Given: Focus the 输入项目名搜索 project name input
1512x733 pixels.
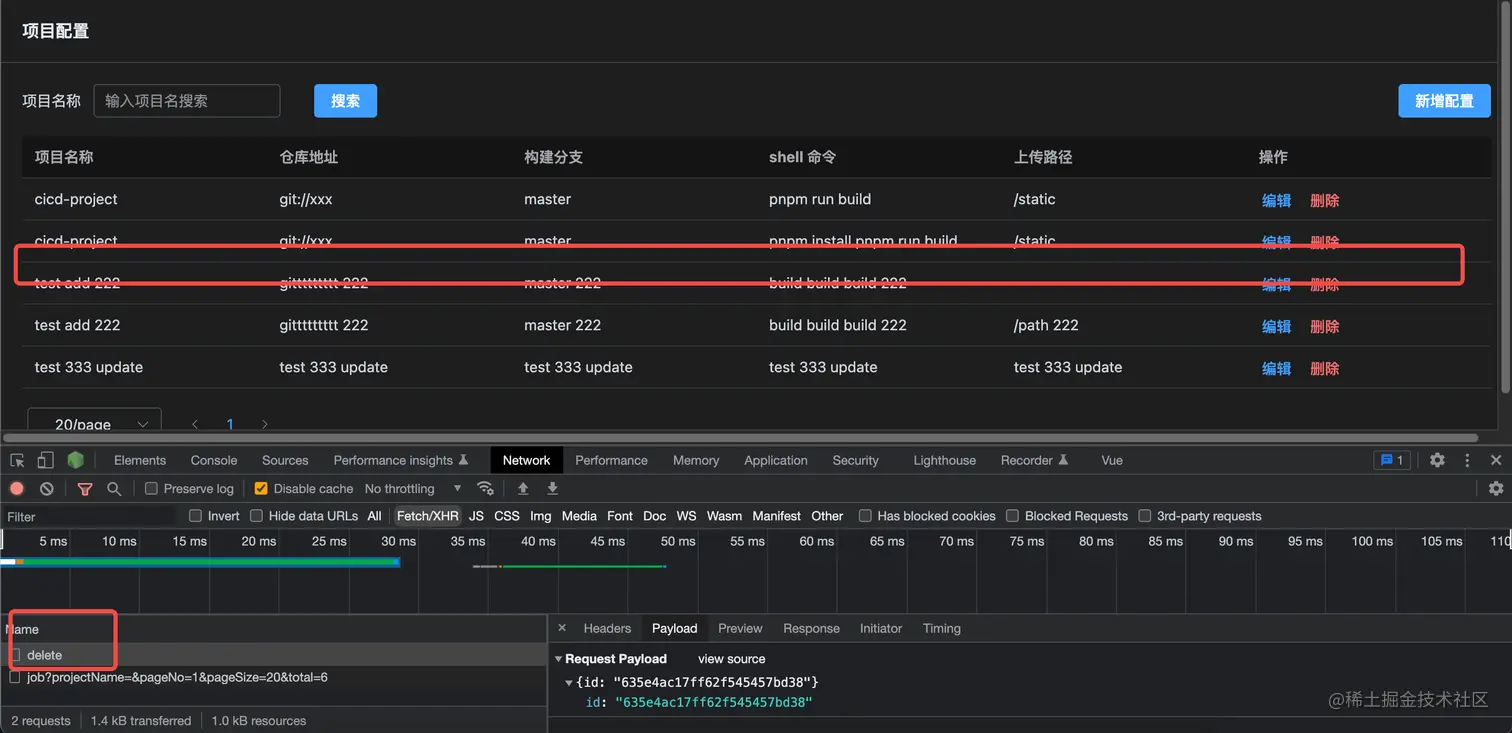Looking at the screenshot, I should pos(187,101).
